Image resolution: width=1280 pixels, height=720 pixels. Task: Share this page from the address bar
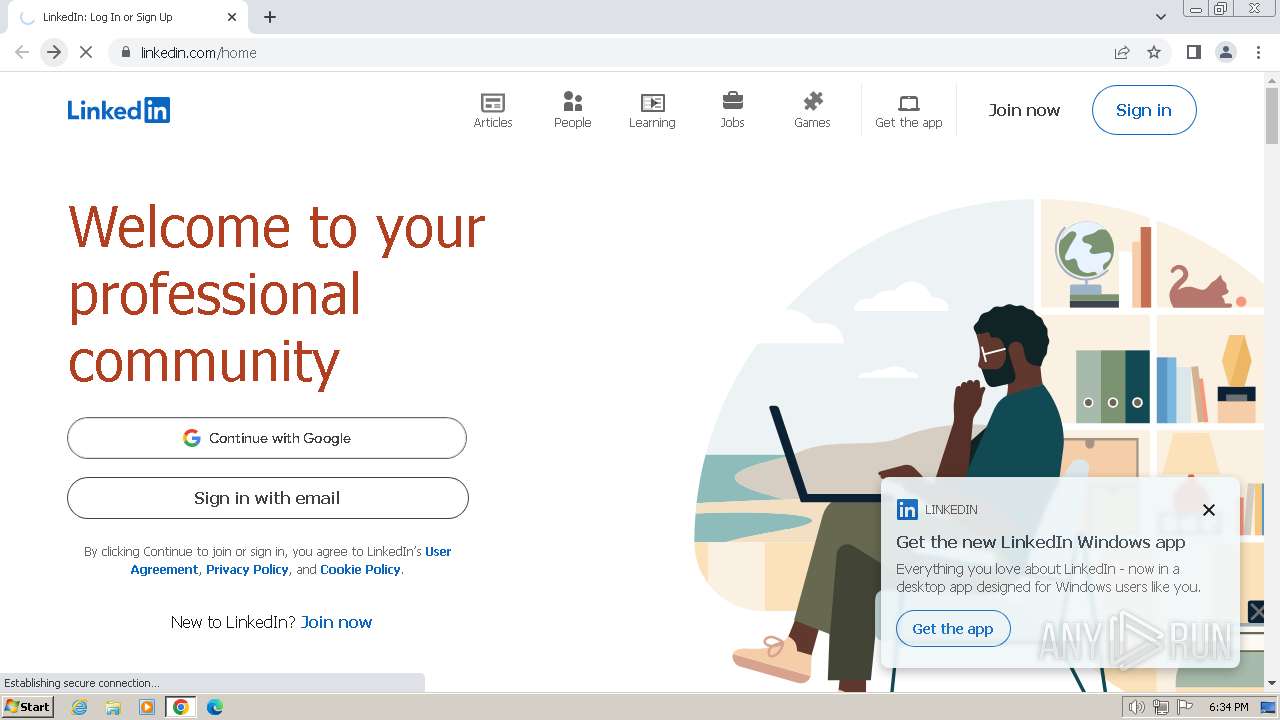click(1122, 52)
